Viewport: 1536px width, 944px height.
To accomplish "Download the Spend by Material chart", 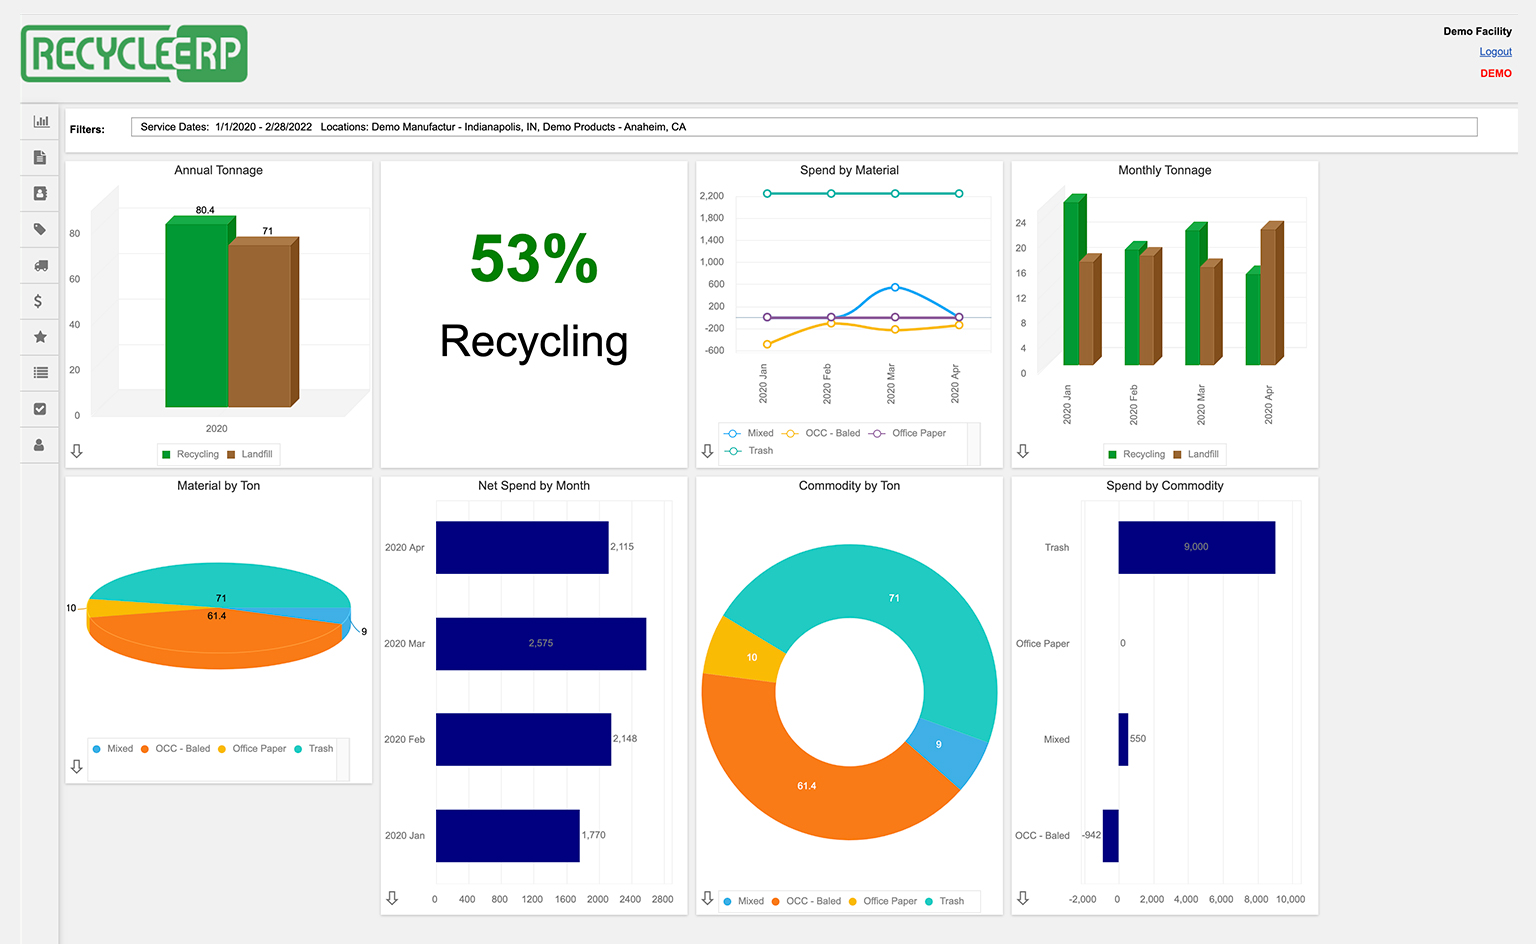I will pos(708,452).
